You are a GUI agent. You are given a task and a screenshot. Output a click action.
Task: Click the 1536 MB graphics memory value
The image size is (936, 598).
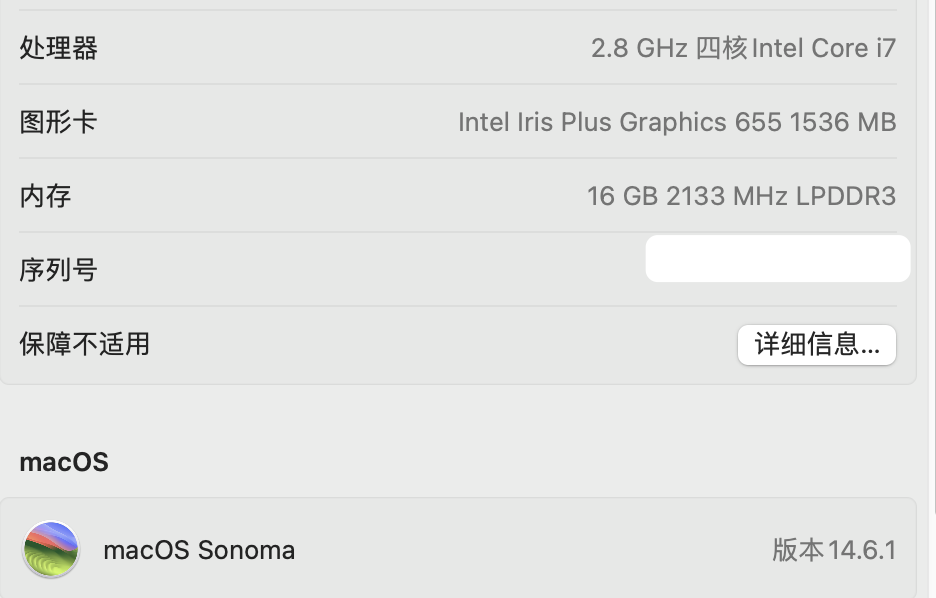(x=843, y=122)
